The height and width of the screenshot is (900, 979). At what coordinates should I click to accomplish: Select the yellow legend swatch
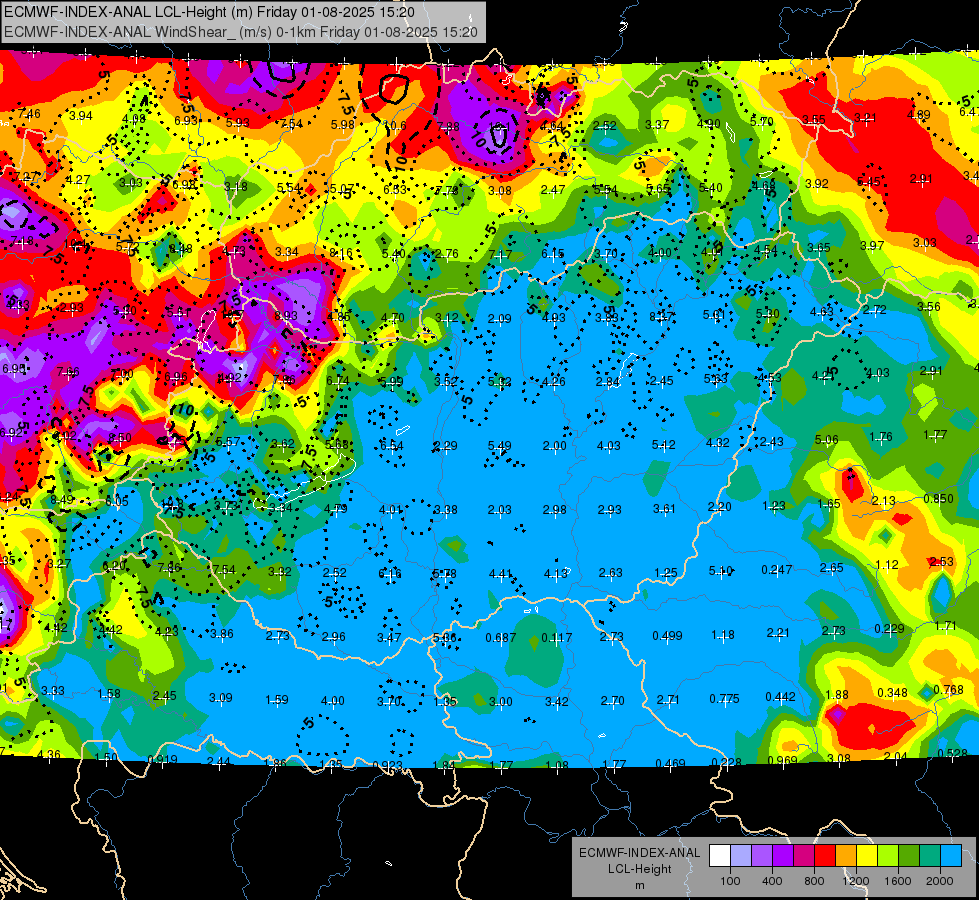[867, 856]
